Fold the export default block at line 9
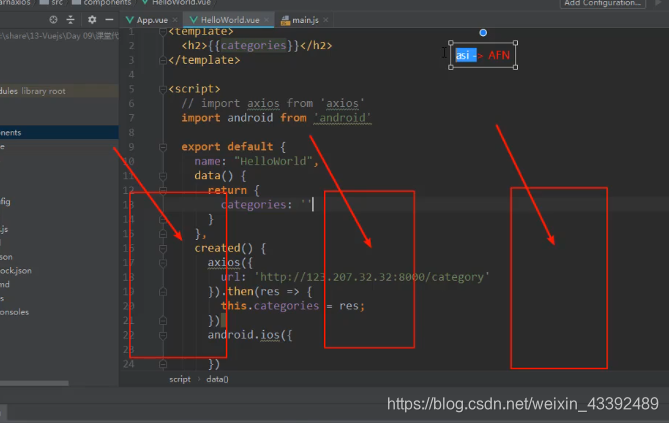The height and width of the screenshot is (423, 669). [163, 147]
